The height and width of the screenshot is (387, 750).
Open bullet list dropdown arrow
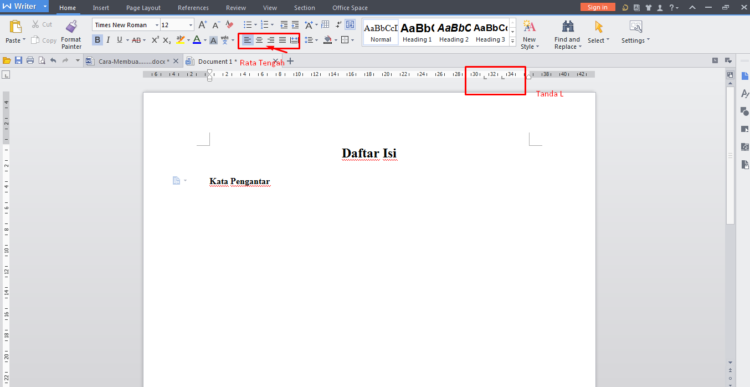tap(255, 25)
